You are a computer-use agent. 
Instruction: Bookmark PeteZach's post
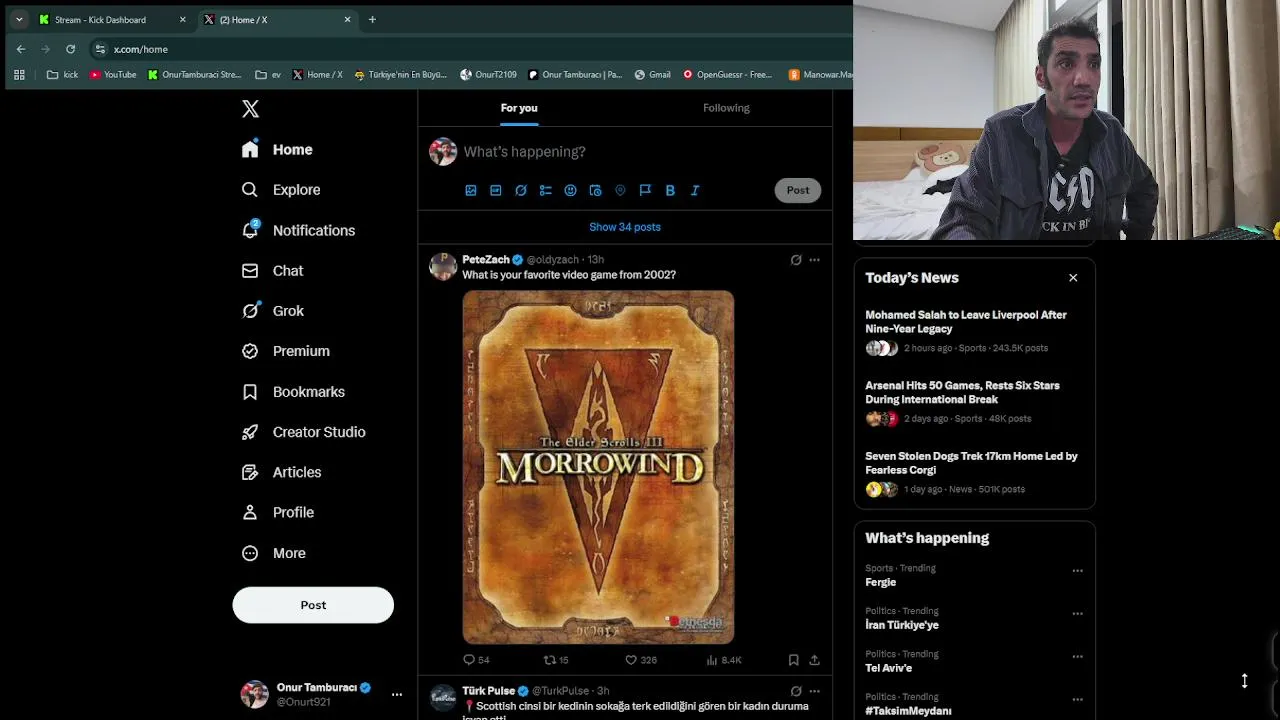(x=793, y=660)
